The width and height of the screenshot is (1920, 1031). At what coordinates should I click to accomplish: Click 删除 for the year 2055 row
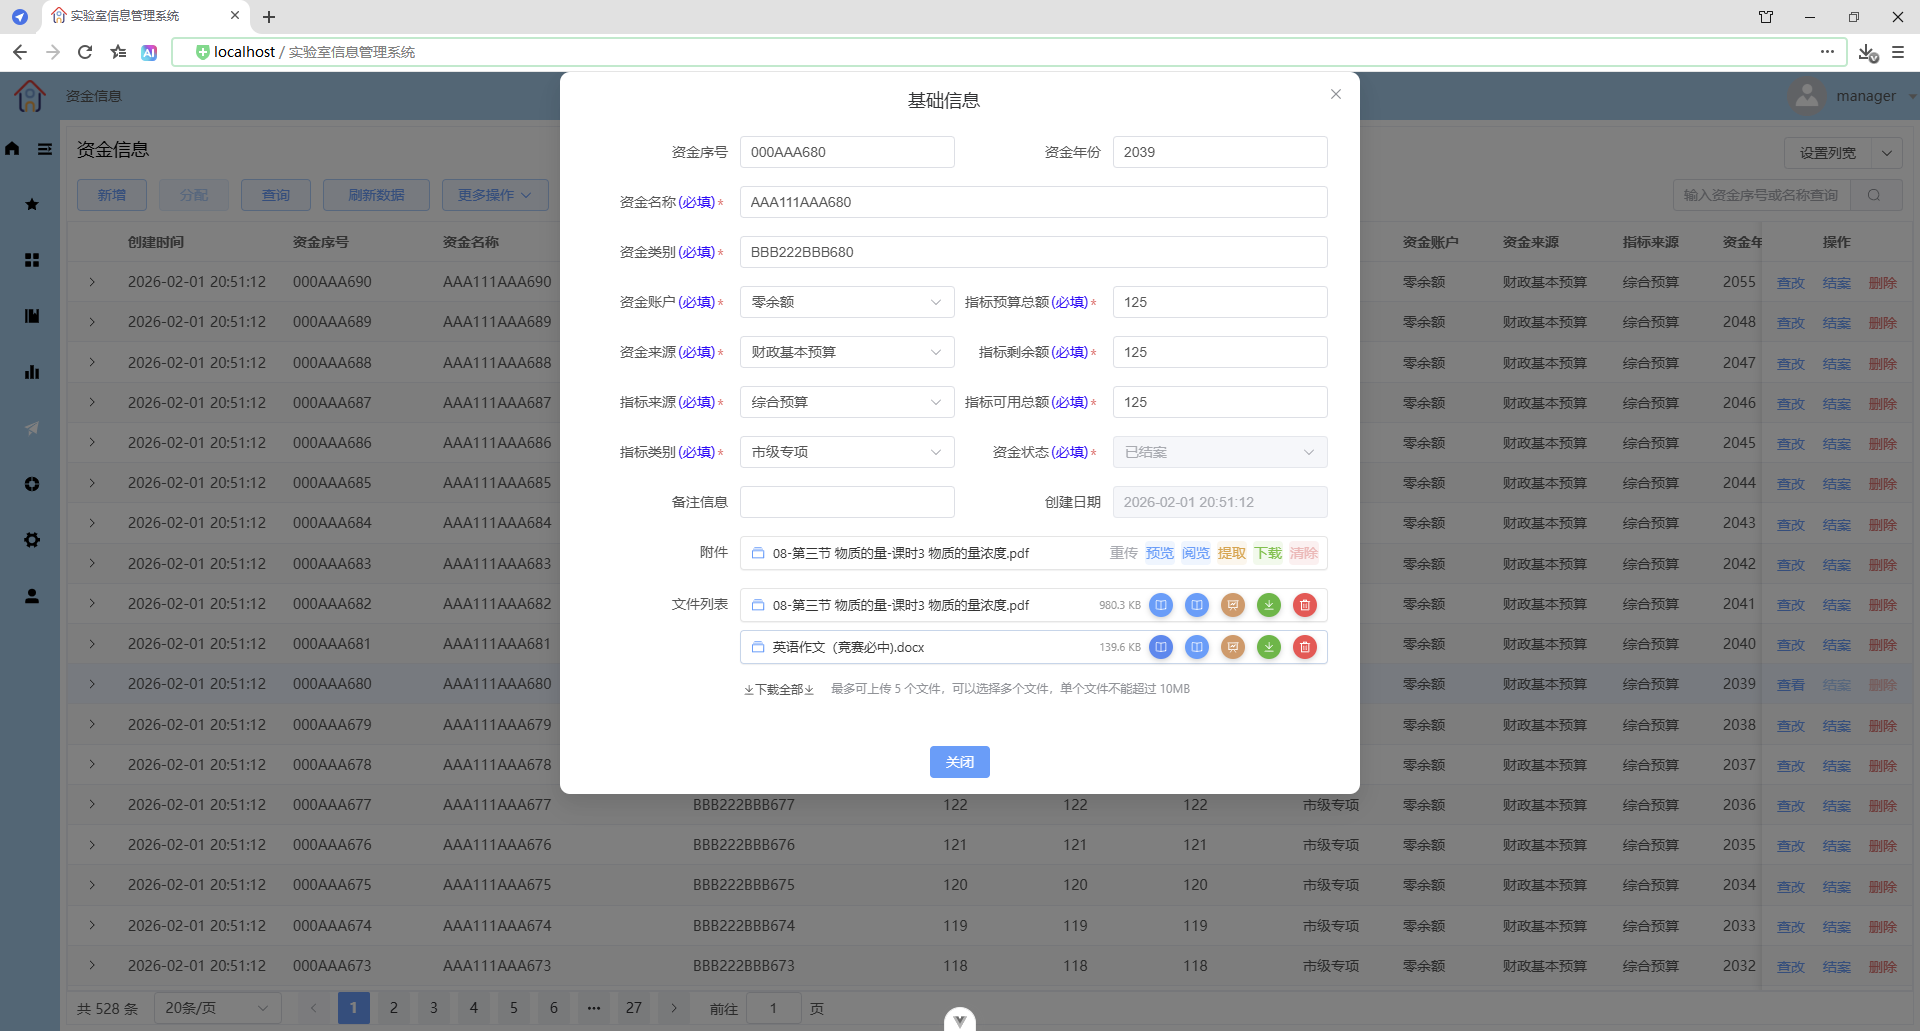[1883, 283]
